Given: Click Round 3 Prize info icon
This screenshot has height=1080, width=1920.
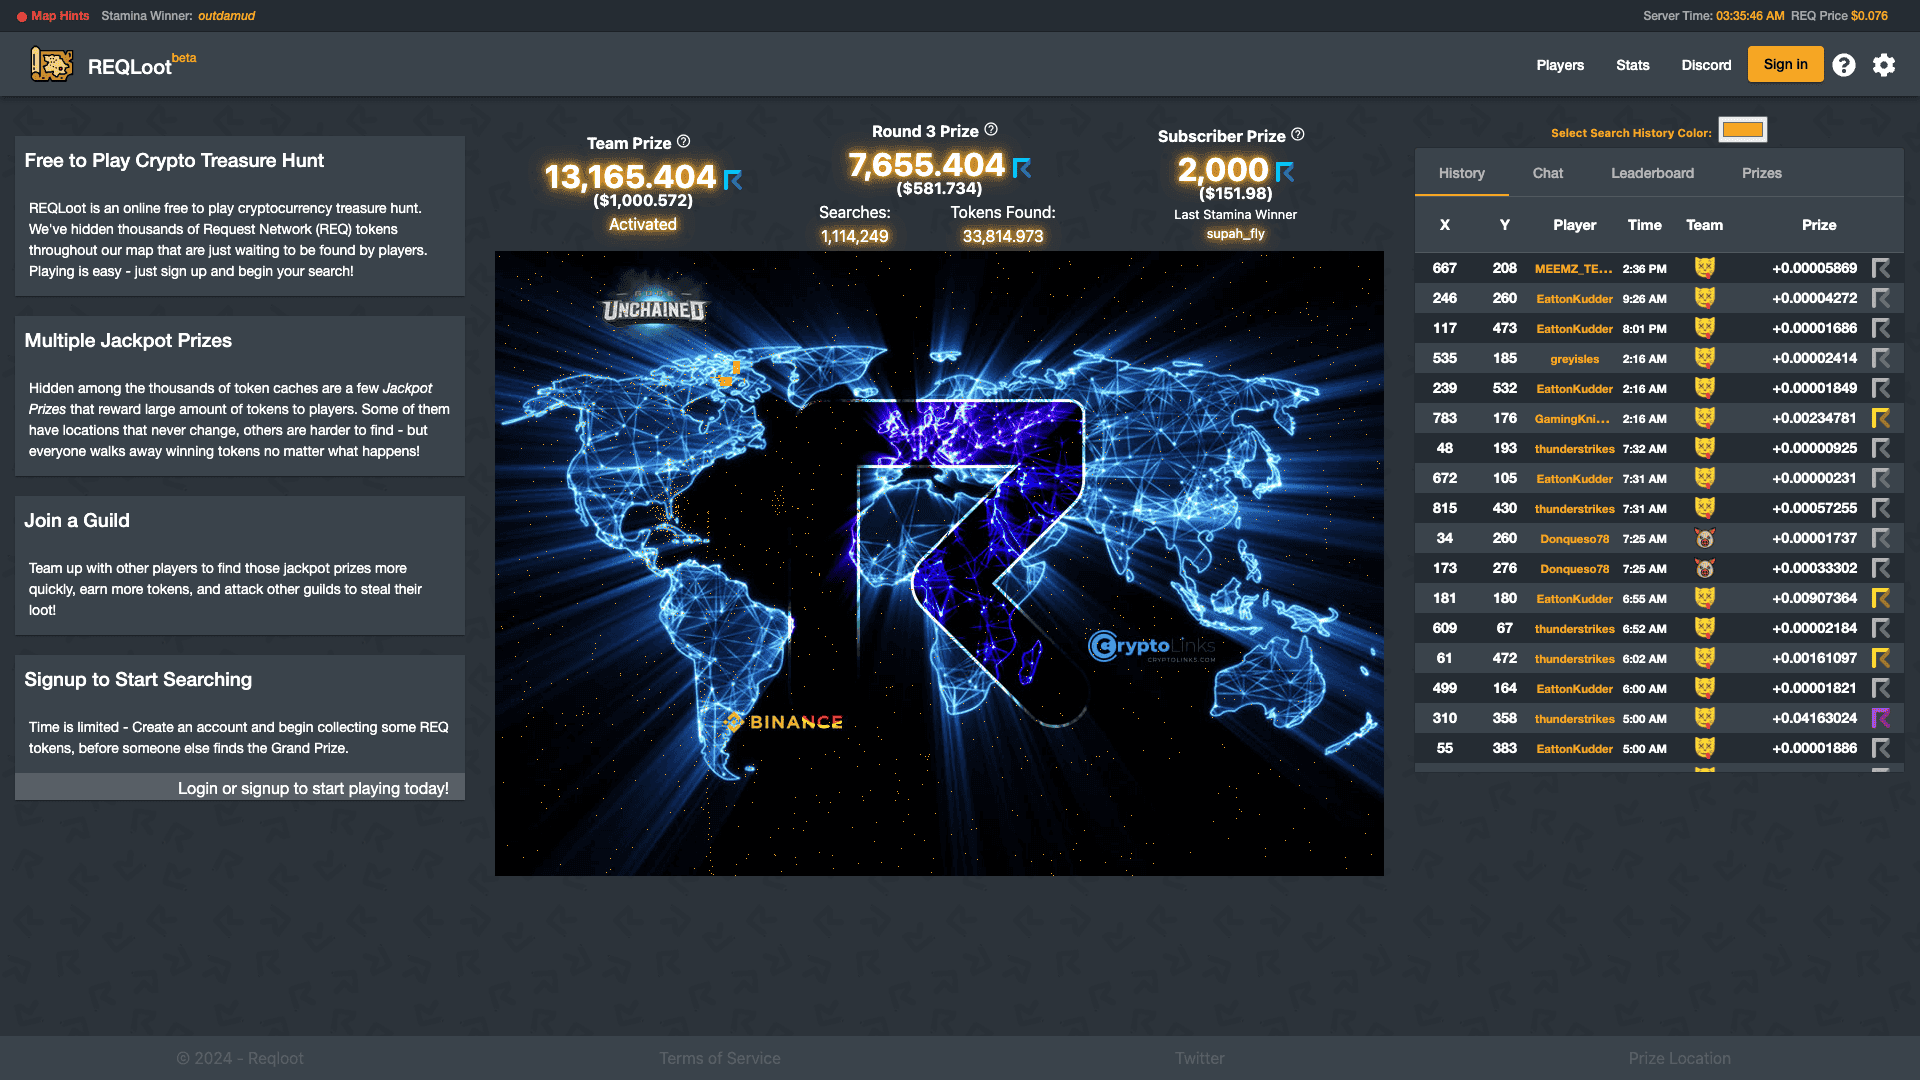Looking at the screenshot, I should pyautogui.click(x=991, y=130).
